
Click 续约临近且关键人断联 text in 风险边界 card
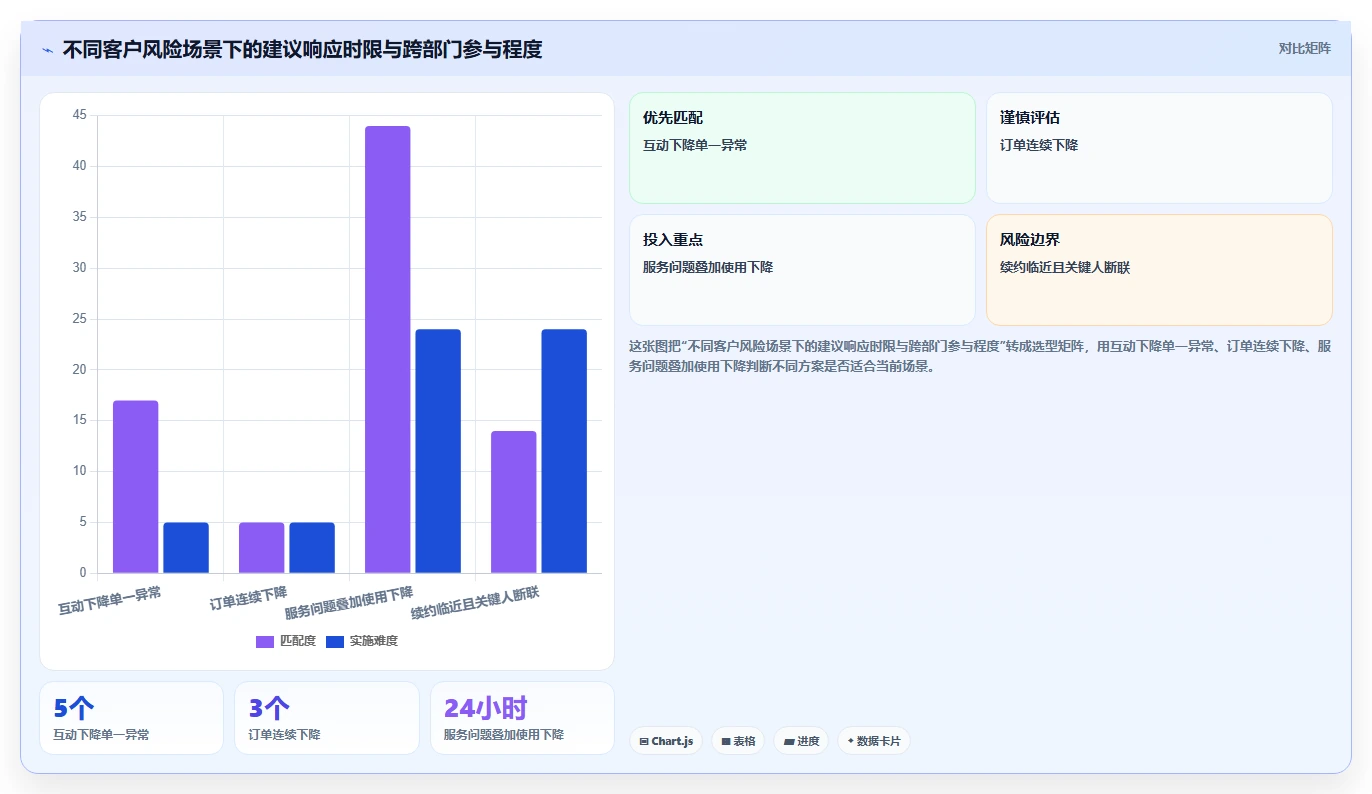[x=1065, y=267]
